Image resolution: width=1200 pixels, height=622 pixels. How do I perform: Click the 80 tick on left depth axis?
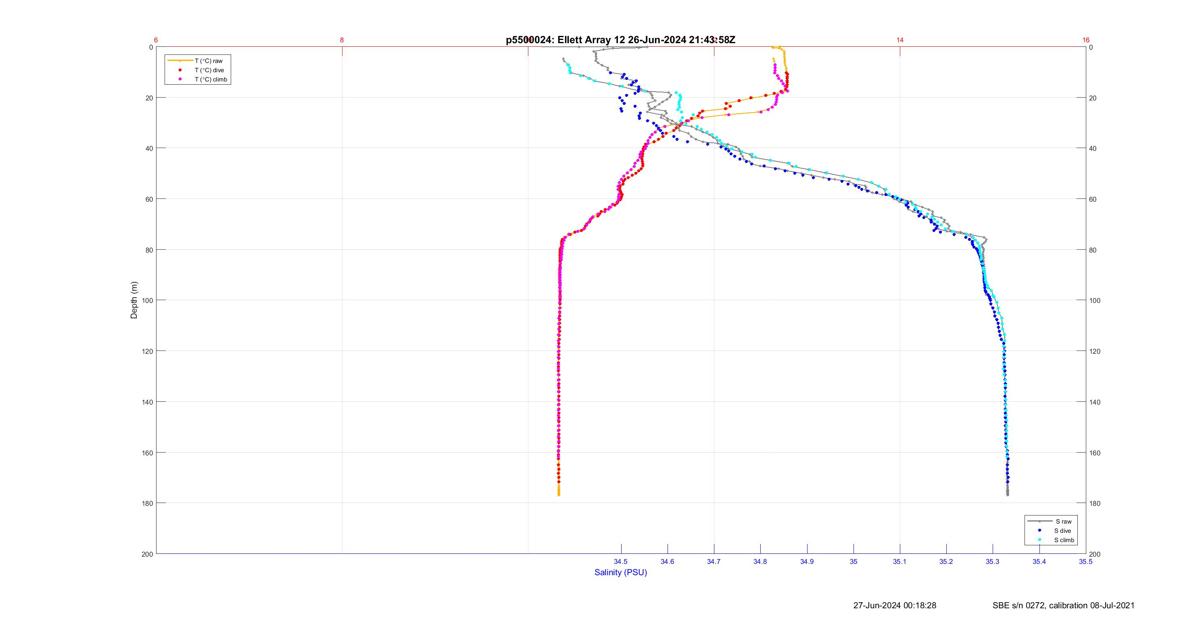[x=148, y=250]
